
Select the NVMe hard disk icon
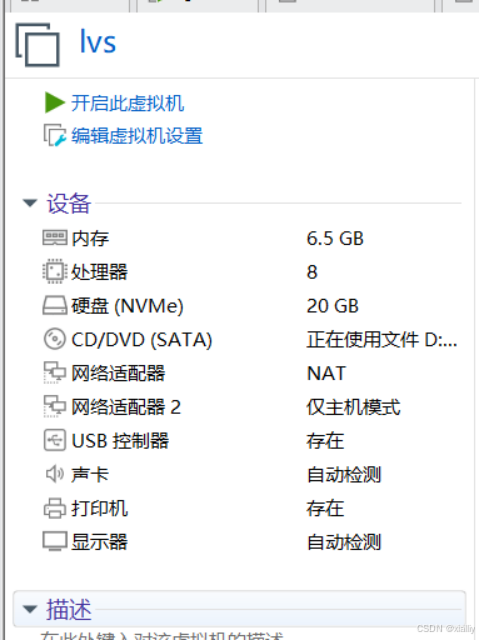click(x=55, y=306)
